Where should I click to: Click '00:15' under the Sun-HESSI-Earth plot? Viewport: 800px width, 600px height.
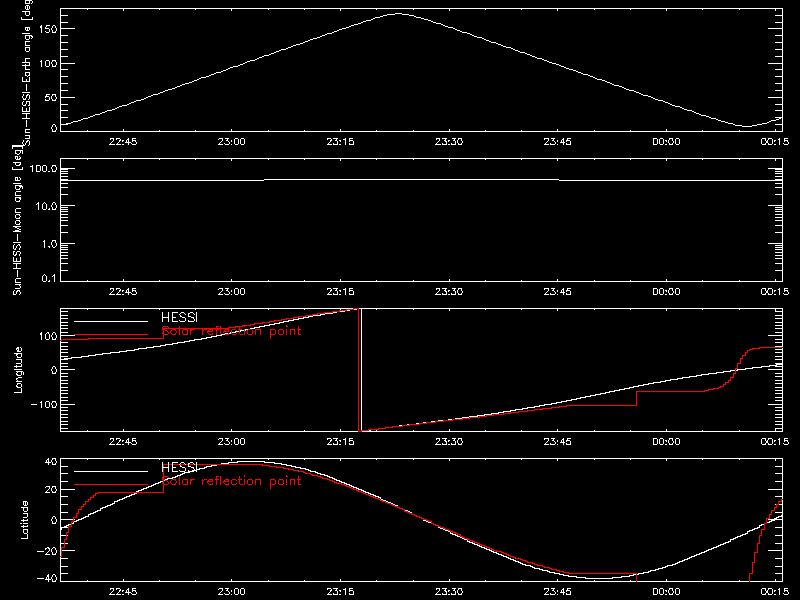coord(775,142)
